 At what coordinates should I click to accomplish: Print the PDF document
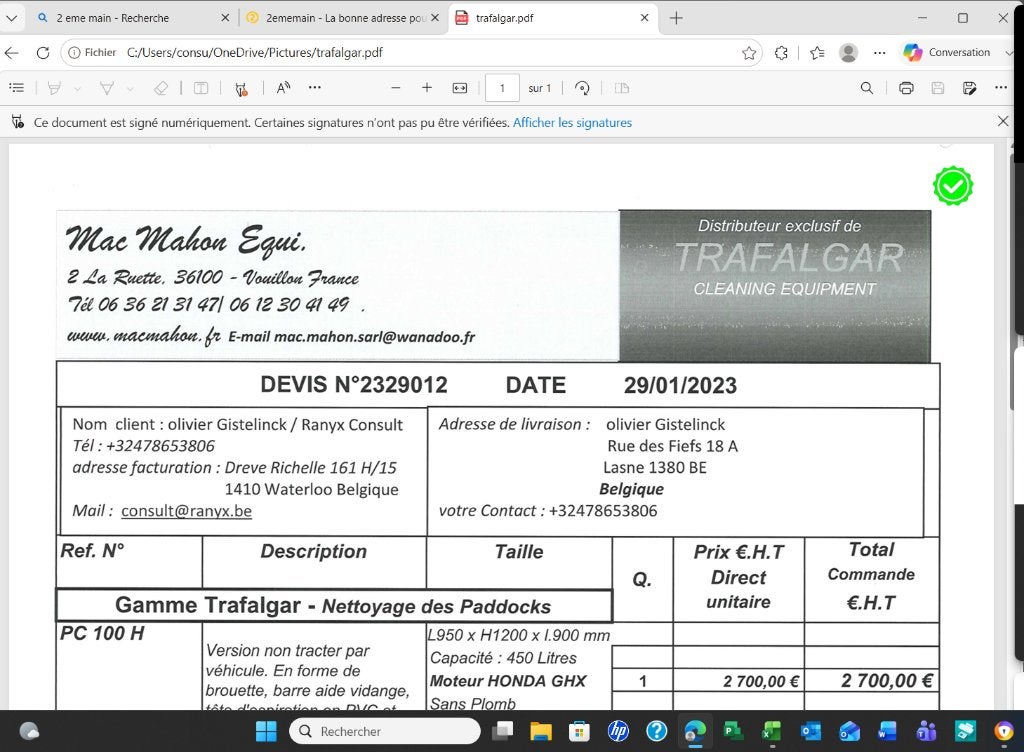click(906, 88)
